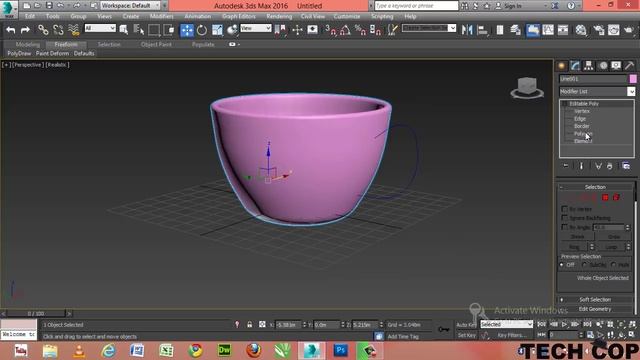Click the Align tool icon
The height and width of the screenshot is (360, 640).
482,30
